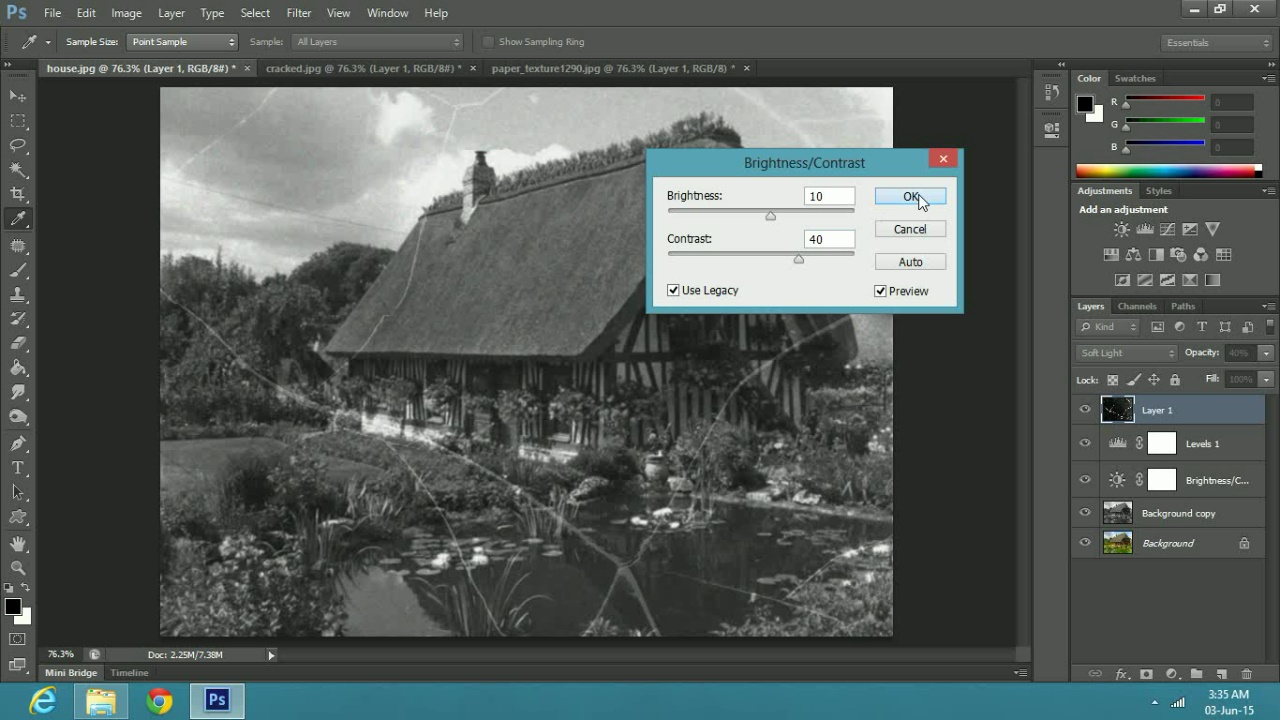
Task: Click the Auto button
Action: point(910,262)
